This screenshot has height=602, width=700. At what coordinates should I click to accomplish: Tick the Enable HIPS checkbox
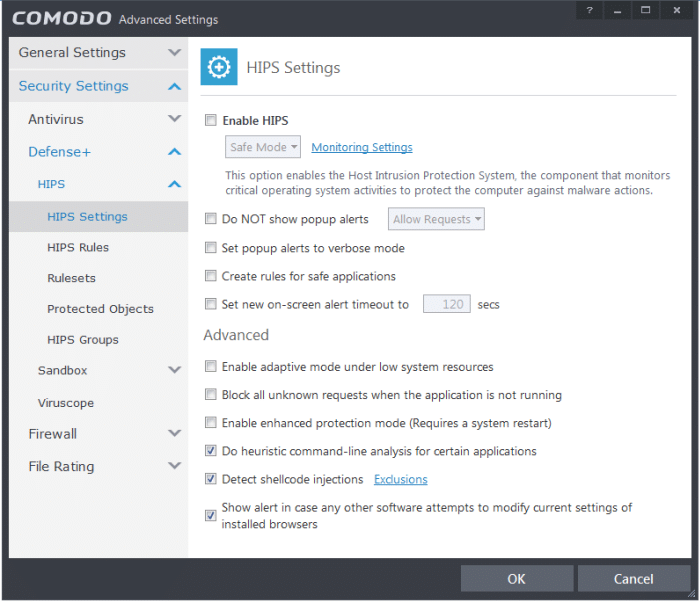pyautogui.click(x=211, y=120)
